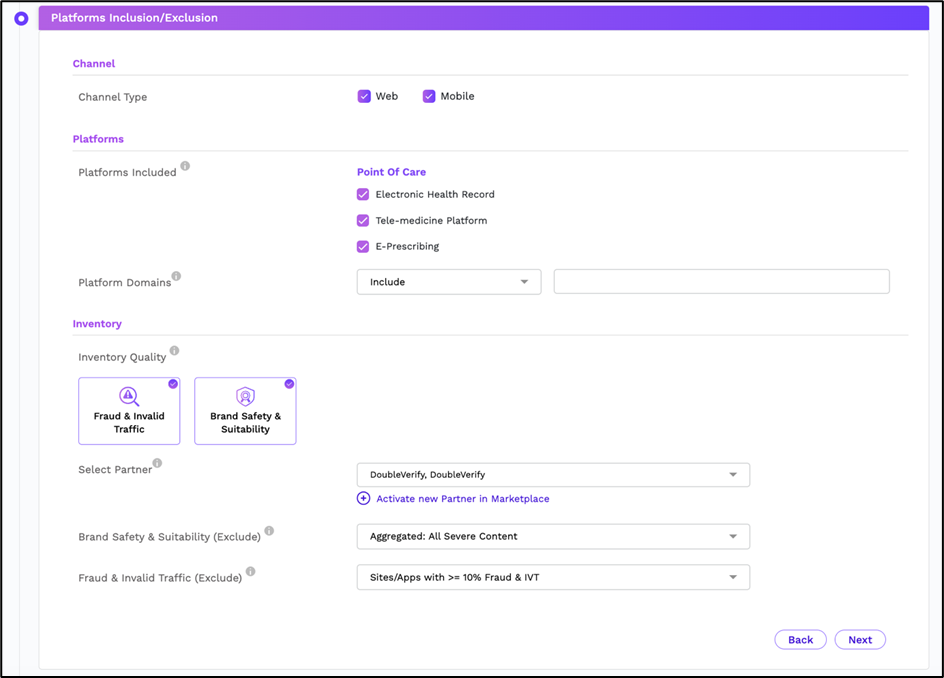The width and height of the screenshot is (944, 678).
Task: Click the plus icon before Activate new Partner
Action: pyautogui.click(x=363, y=498)
